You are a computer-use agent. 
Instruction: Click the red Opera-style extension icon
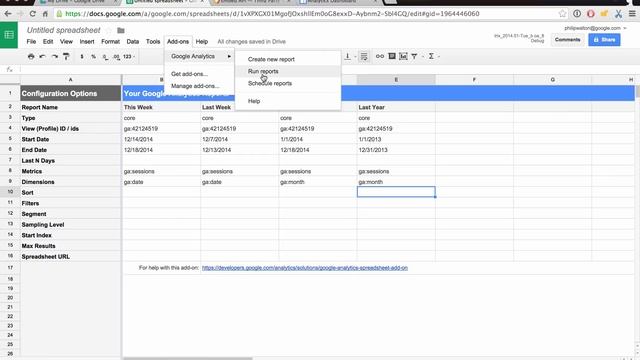(591, 14)
